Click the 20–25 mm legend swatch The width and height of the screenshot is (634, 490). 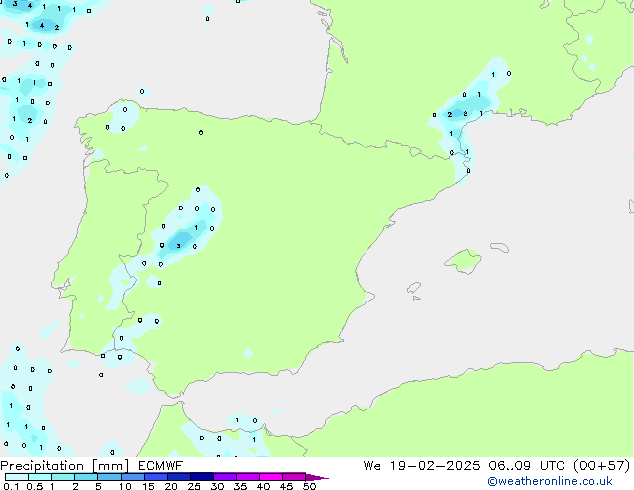[178, 477]
